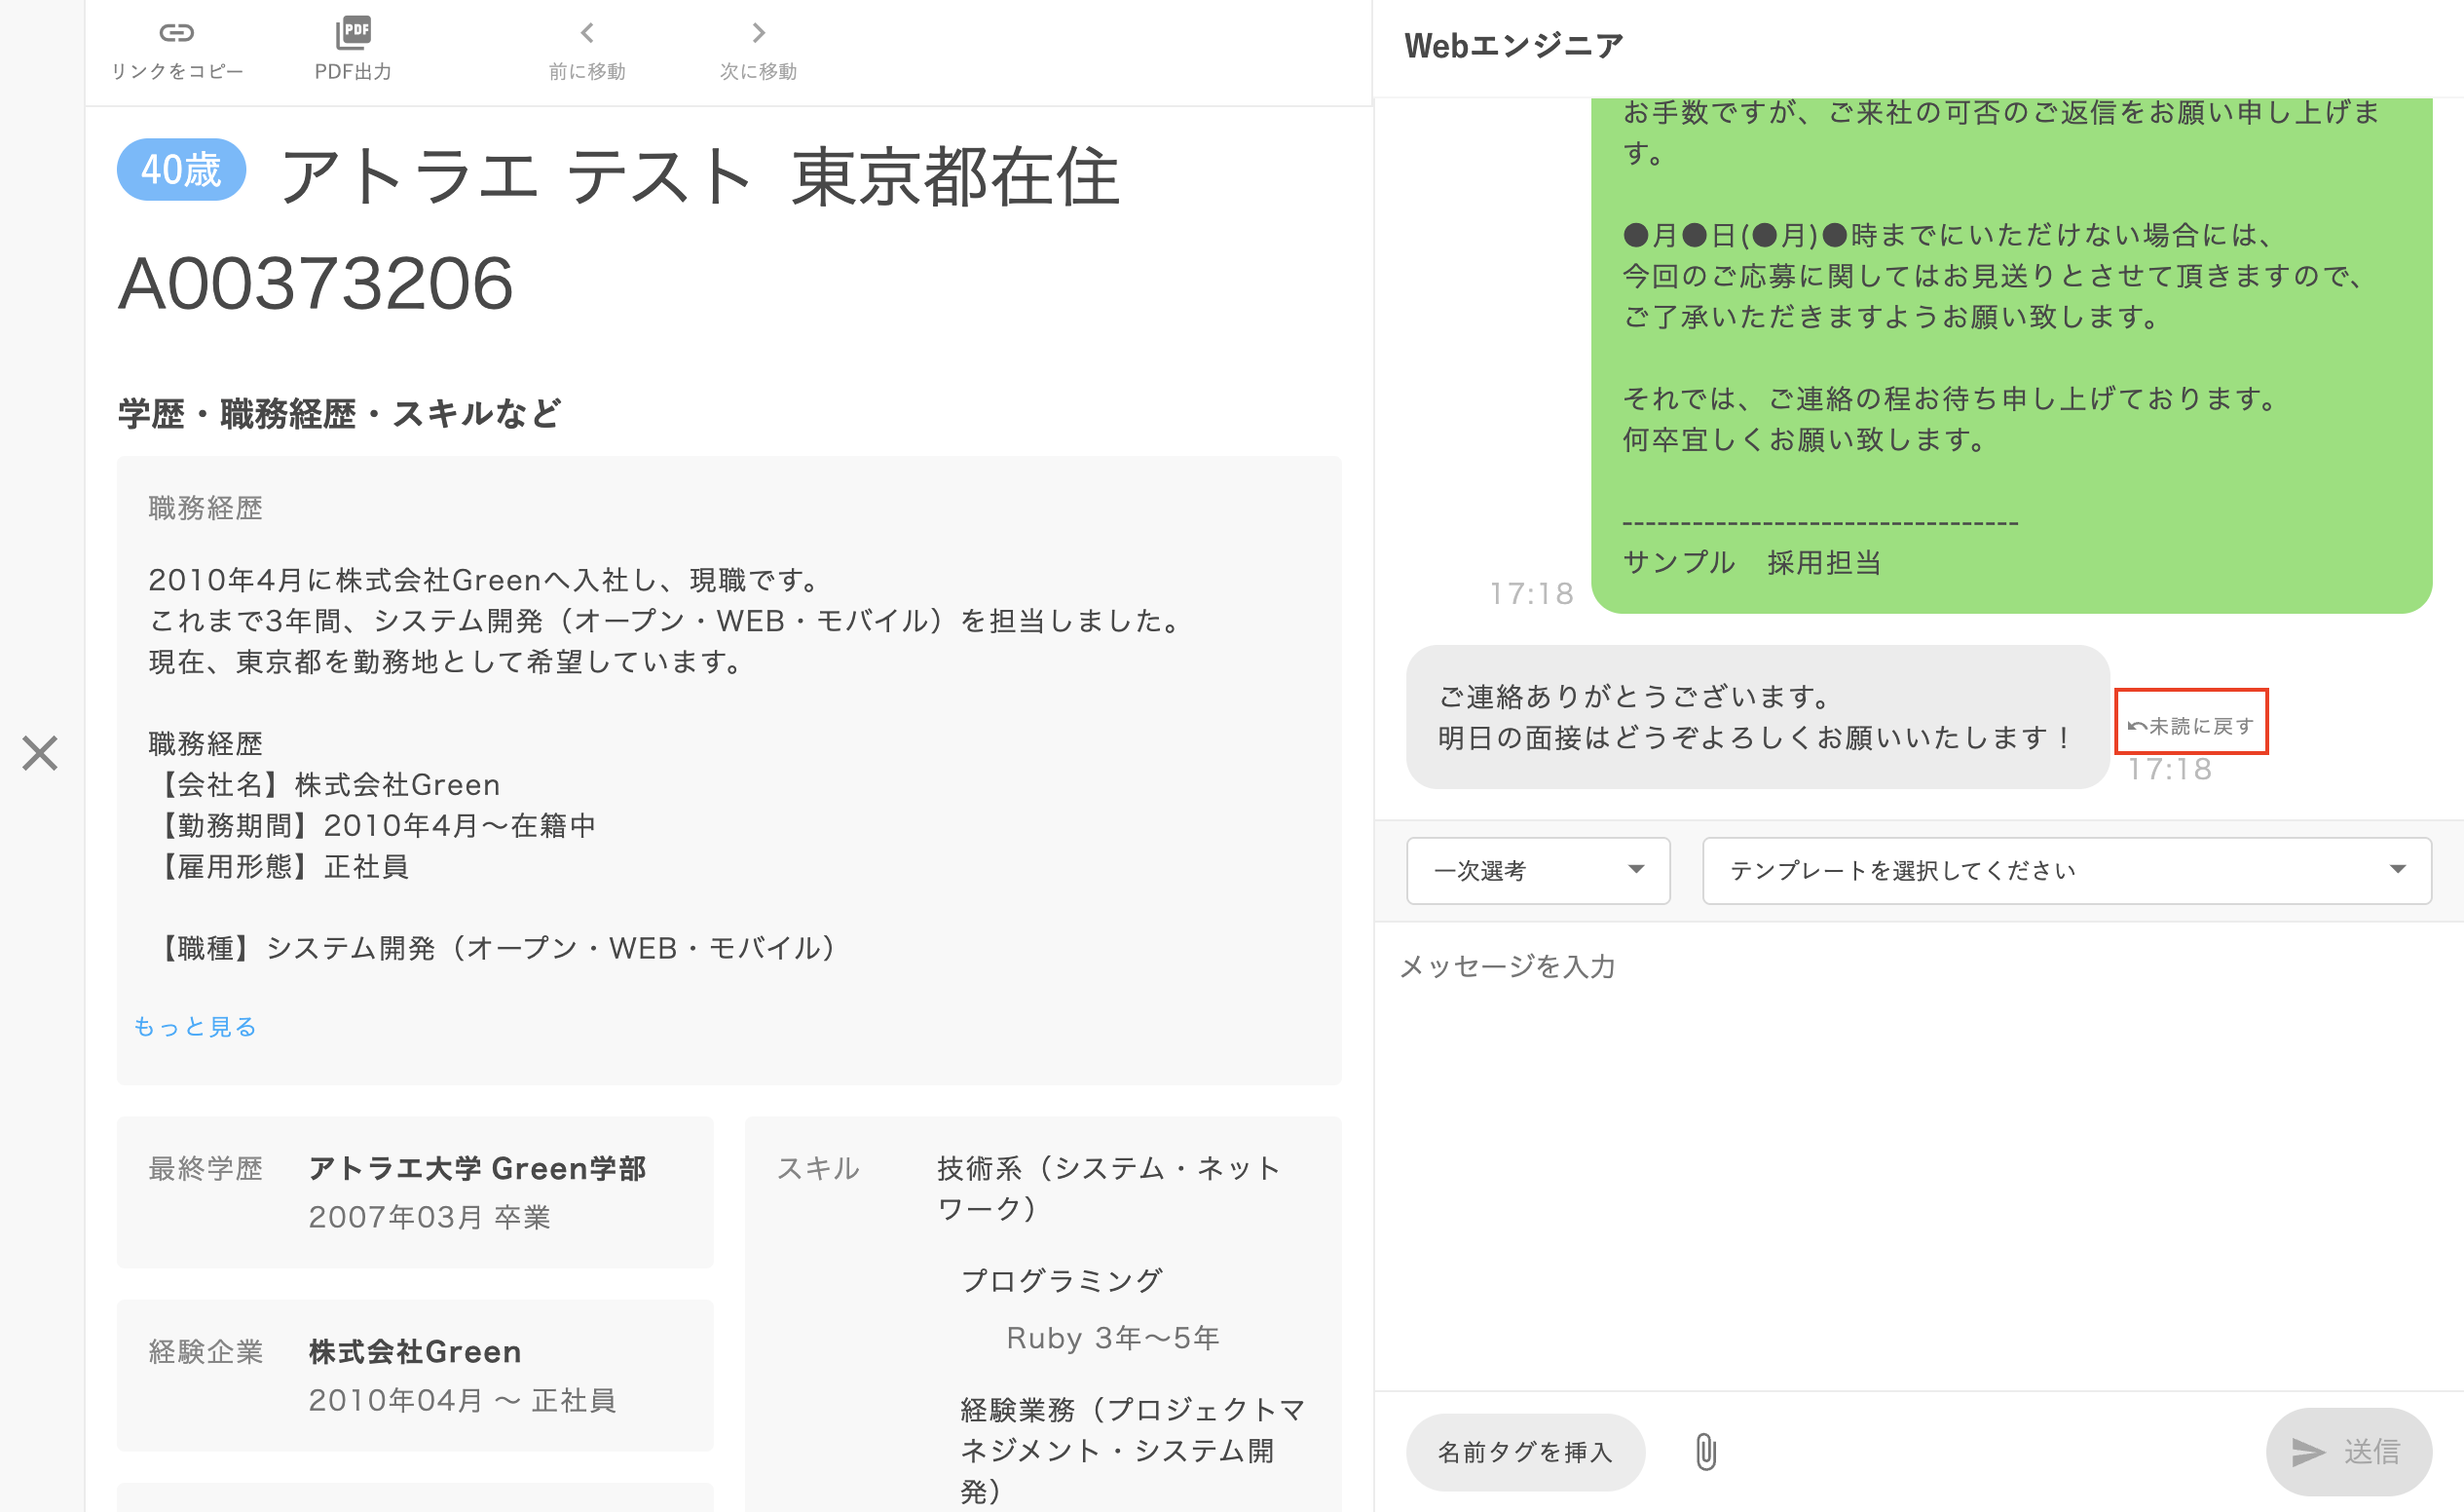Image resolution: width=2464 pixels, height=1512 pixels.
Task: Click the 株式会社Green company experience entry
Action: pos(415,1352)
